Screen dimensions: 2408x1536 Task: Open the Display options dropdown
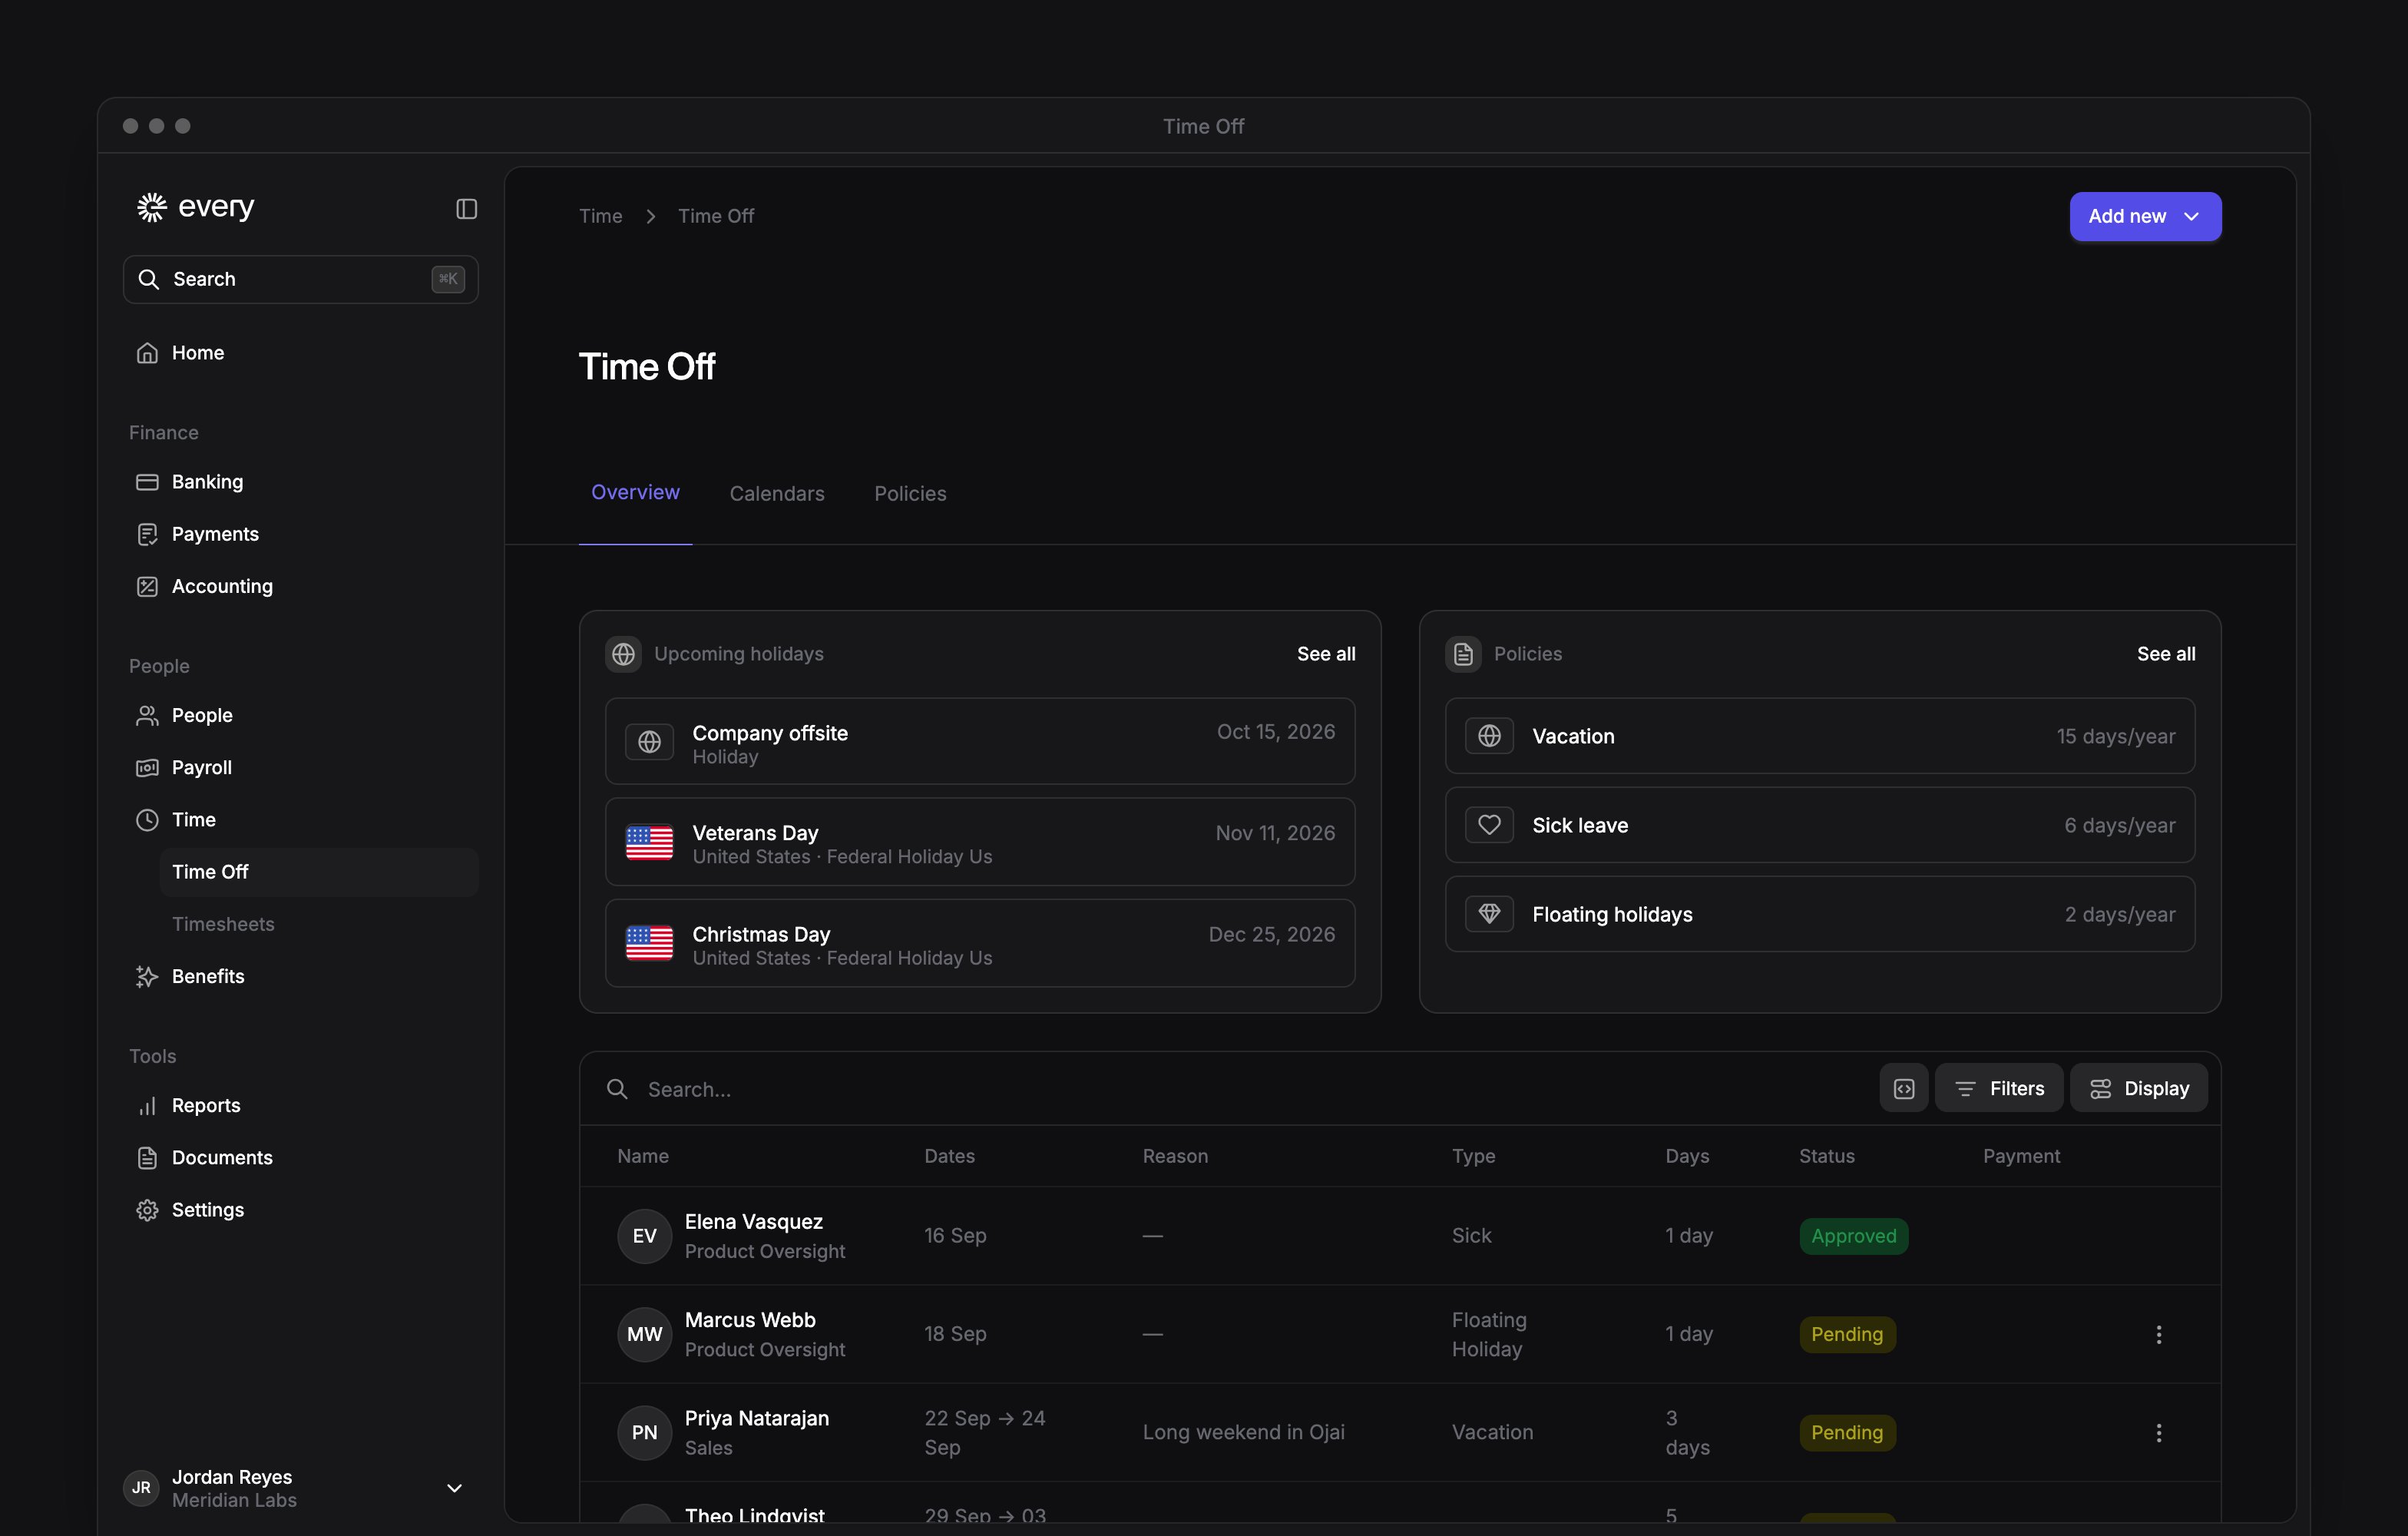tap(2139, 1088)
